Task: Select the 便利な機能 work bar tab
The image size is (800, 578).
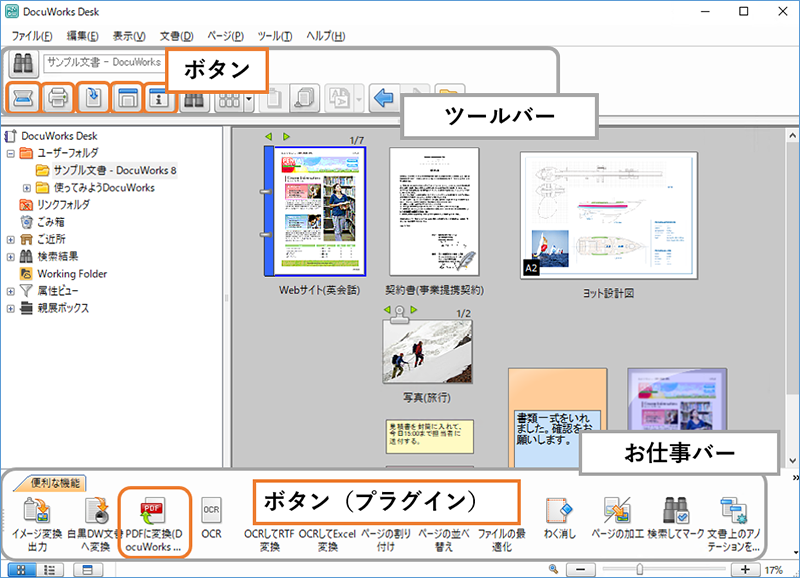Action: (x=55, y=483)
